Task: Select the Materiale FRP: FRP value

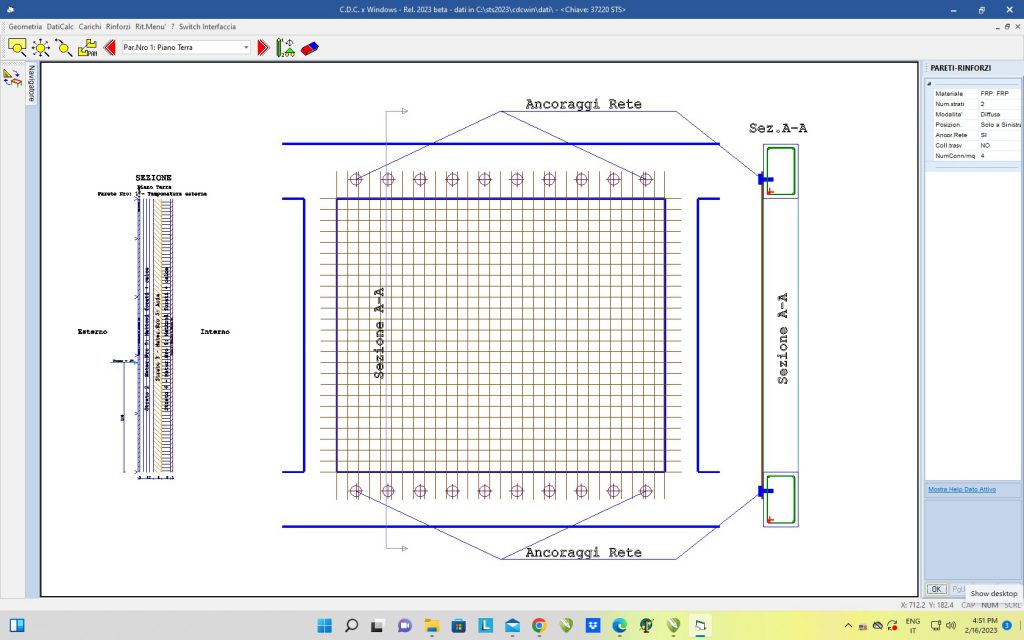Action: pos(999,93)
